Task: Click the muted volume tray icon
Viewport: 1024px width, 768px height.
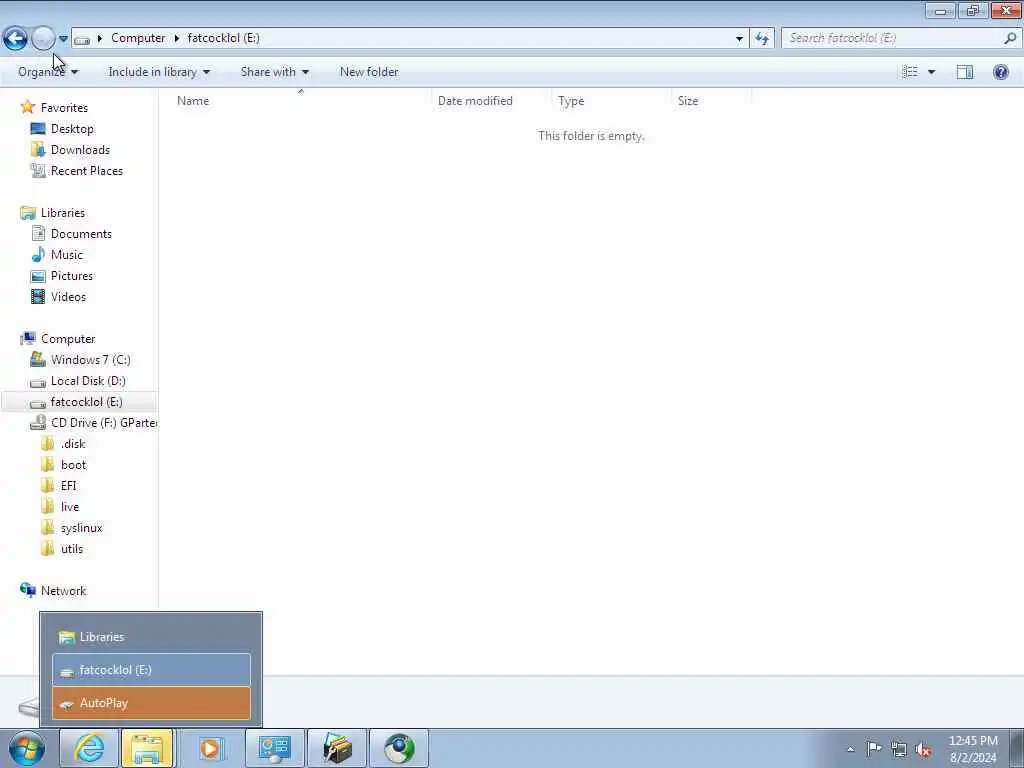Action: pos(923,749)
